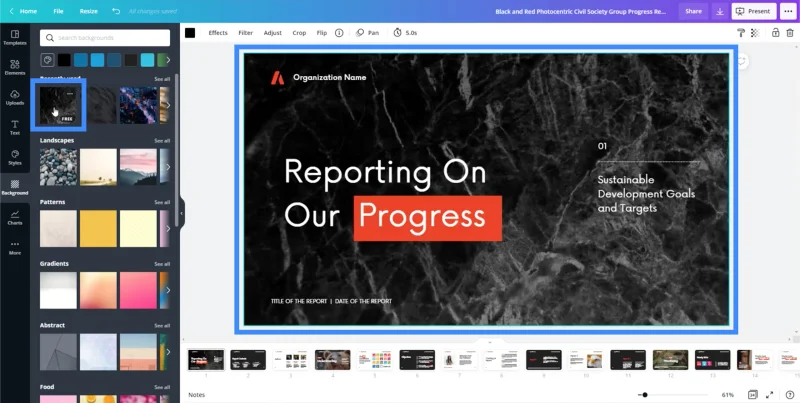Viewport: 800px width, 403px height.
Task: Click the paint roller copy style icon
Action: (x=741, y=33)
